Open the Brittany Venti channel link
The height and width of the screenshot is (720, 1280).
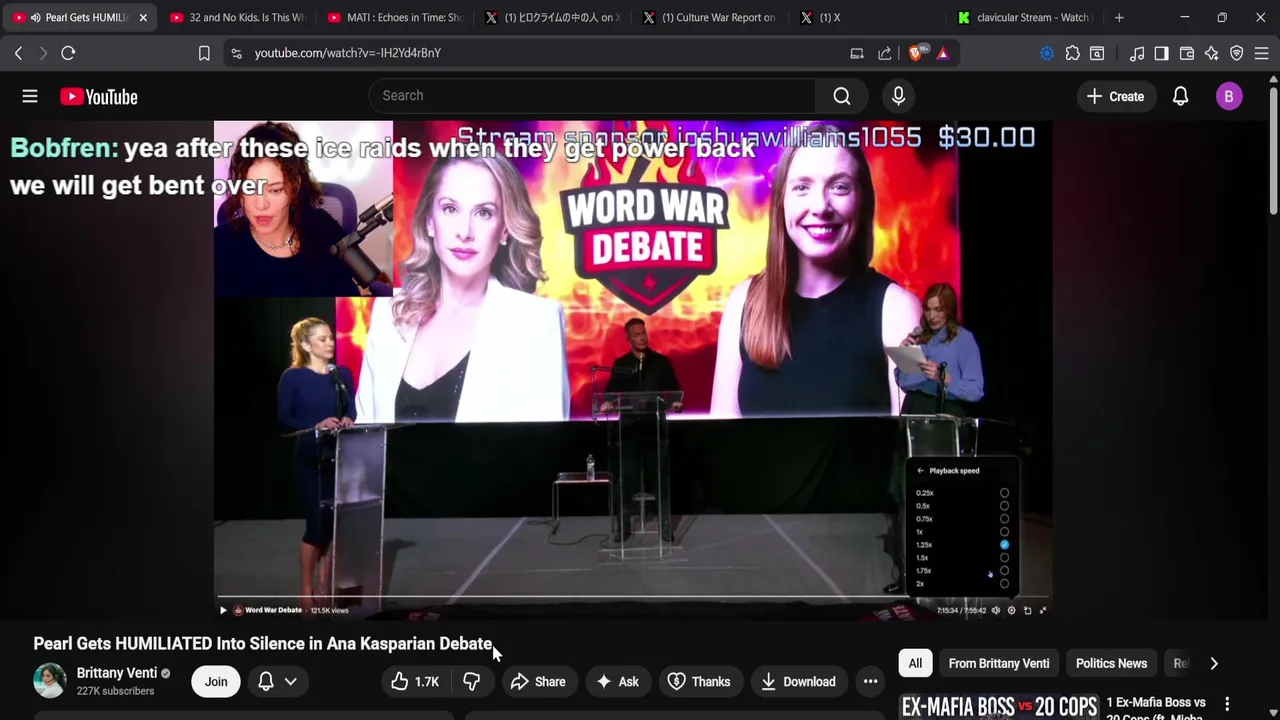coord(117,673)
